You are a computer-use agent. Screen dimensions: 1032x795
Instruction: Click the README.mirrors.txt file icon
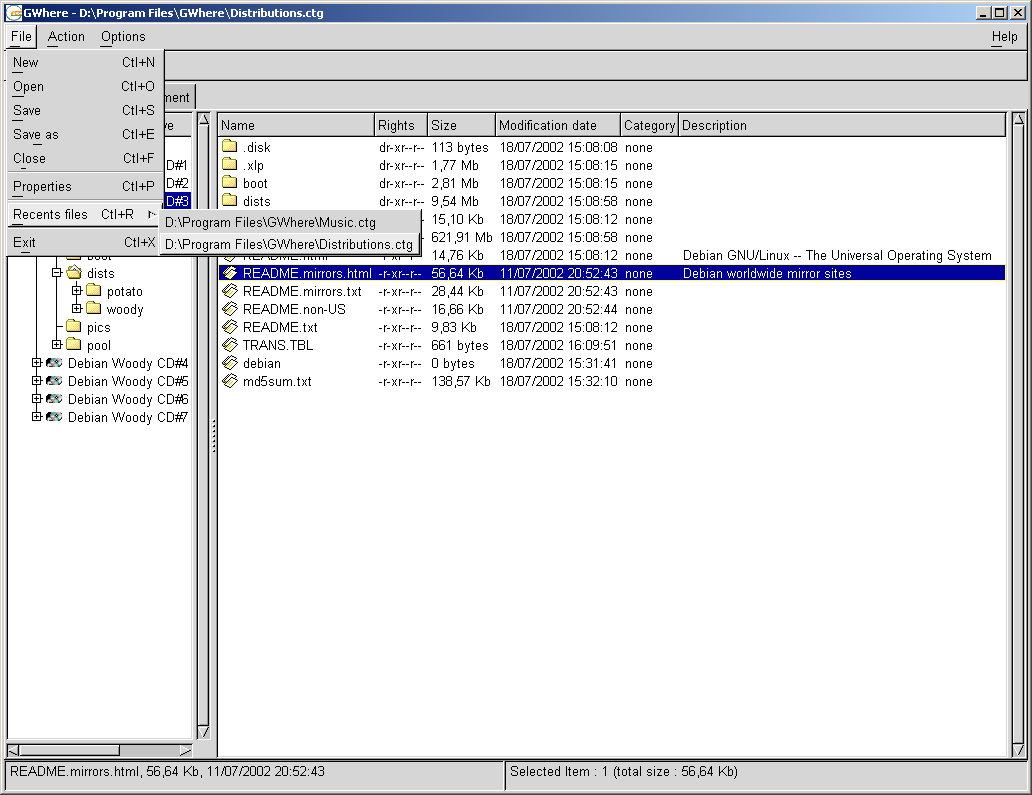(x=229, y=290)
